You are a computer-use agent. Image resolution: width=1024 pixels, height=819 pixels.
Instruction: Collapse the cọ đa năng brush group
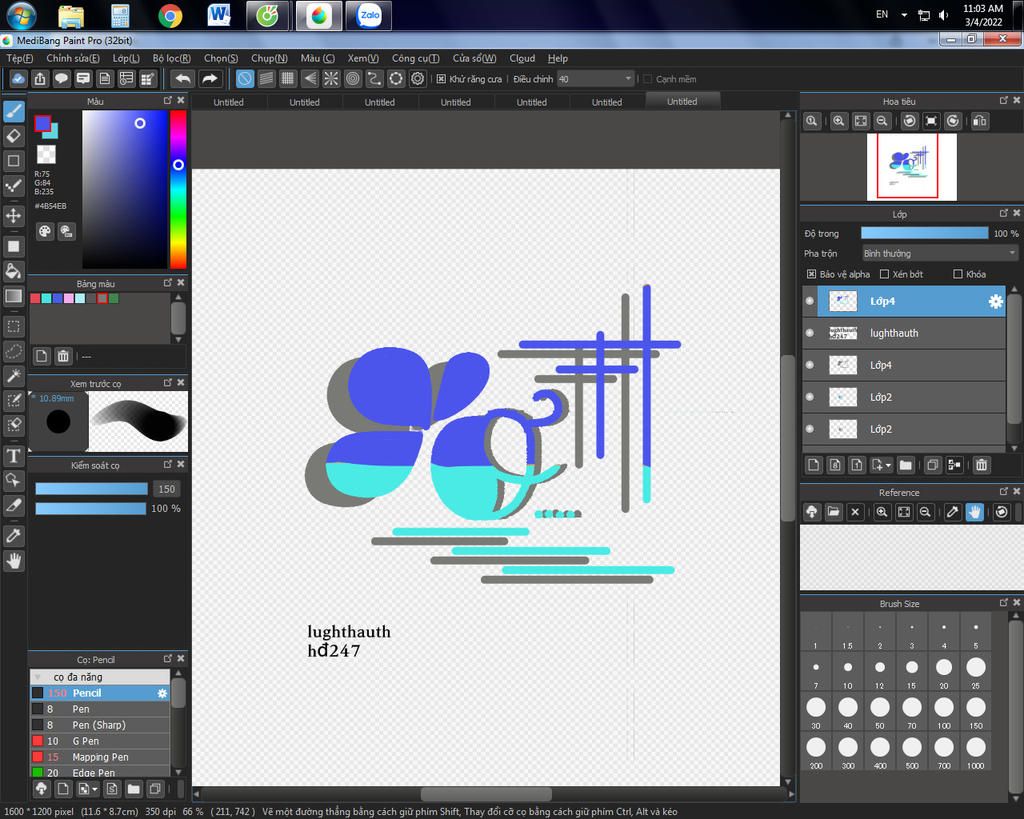pyautogui.click(x=37, y=677)
